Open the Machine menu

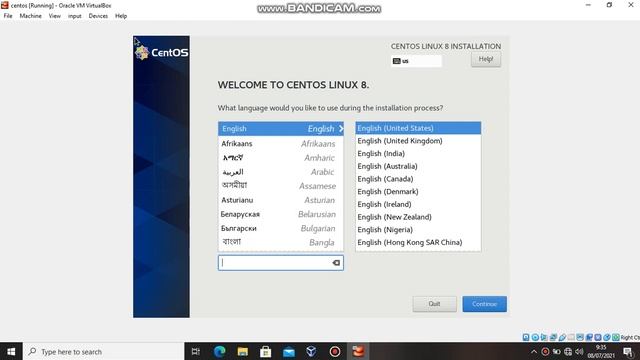click(31, 16)
